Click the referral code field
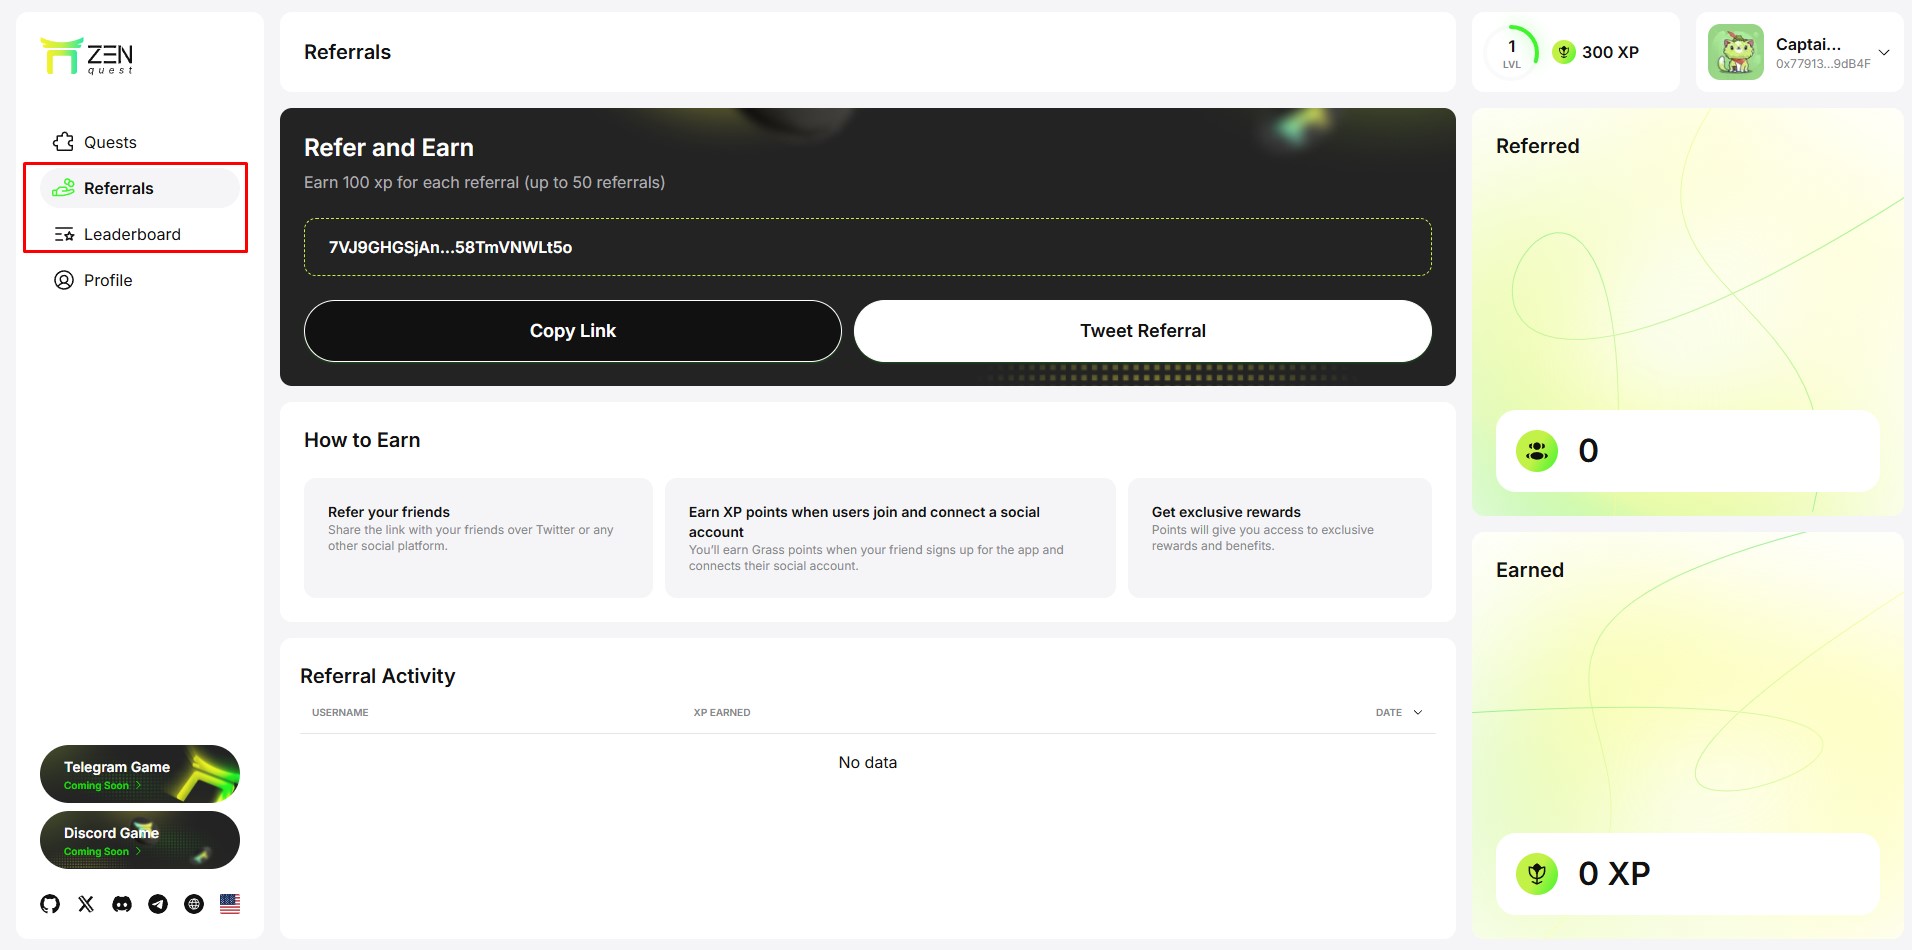The height and width of the screenshot is (950, 1912). click(867, 247)
